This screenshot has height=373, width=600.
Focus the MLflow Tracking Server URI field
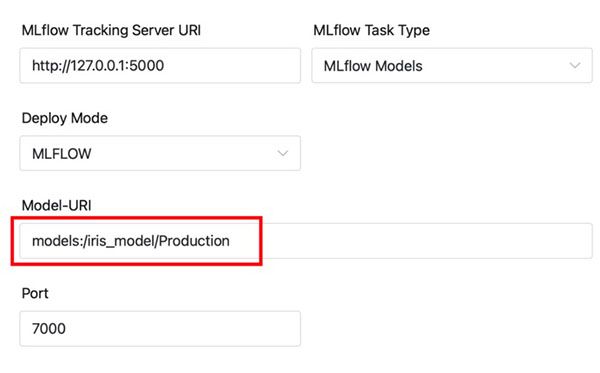(x=160, y=65)
